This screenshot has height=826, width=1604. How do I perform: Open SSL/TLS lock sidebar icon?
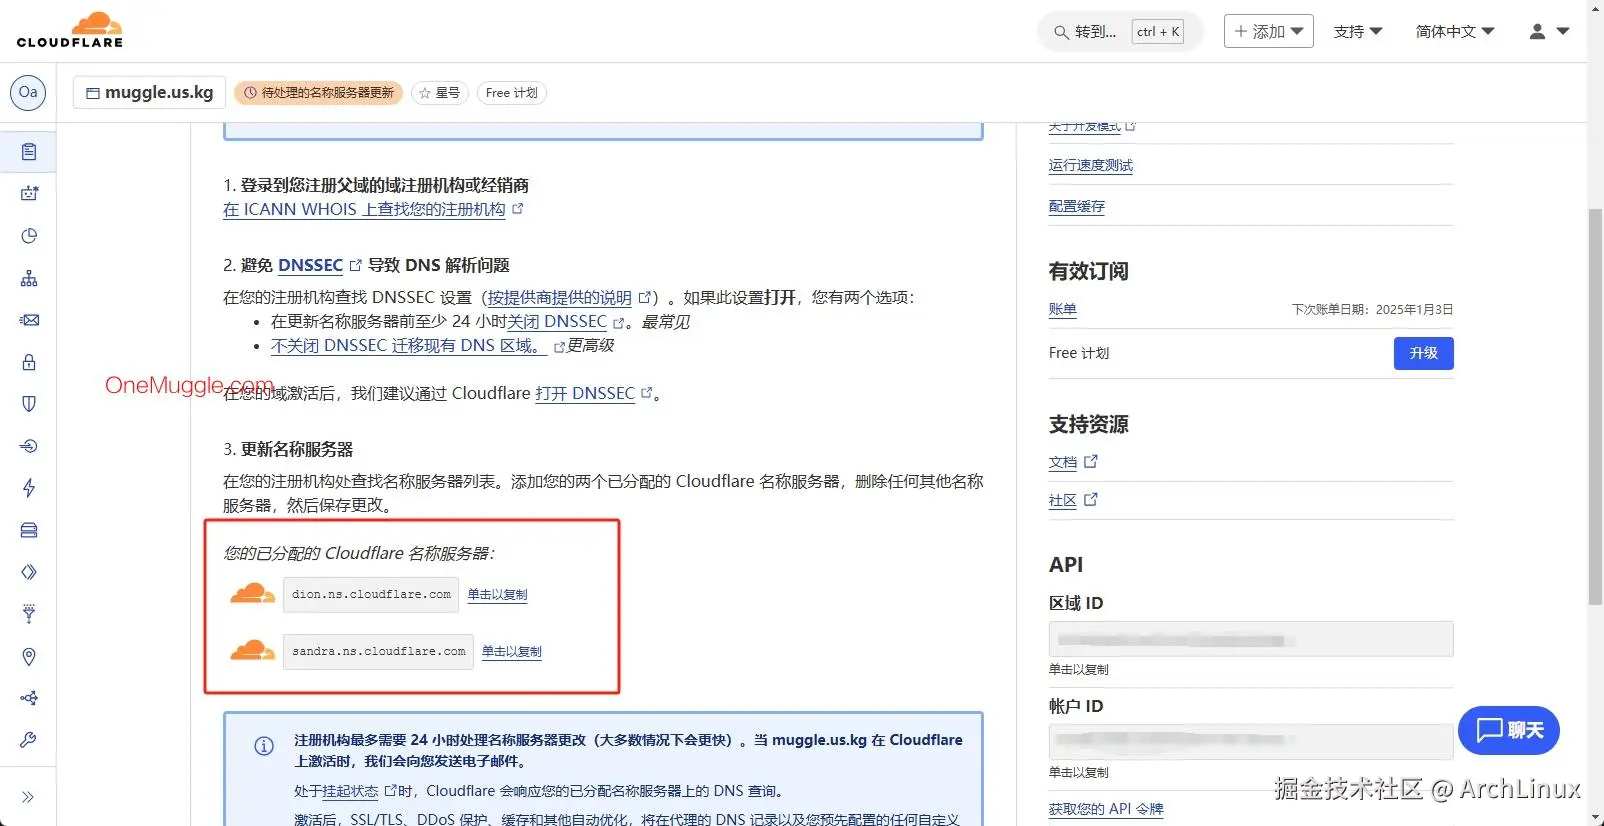tap(29, 362)
